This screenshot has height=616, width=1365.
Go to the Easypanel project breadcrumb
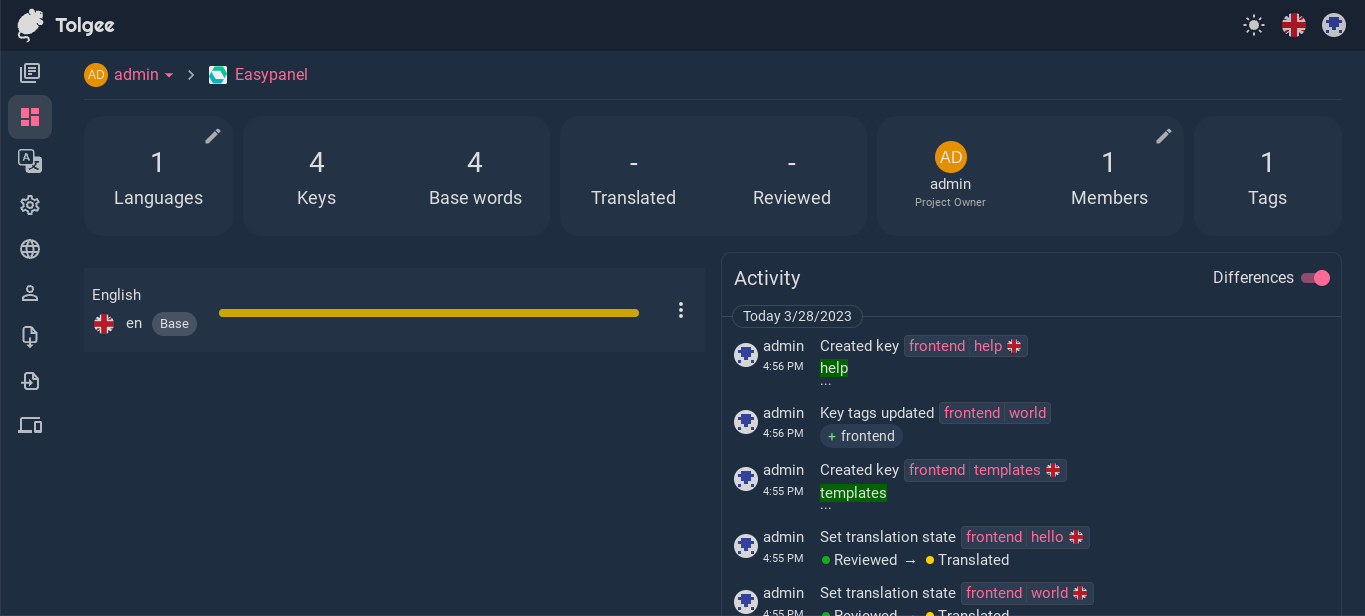pyautogui.click(x=270, y=74)
